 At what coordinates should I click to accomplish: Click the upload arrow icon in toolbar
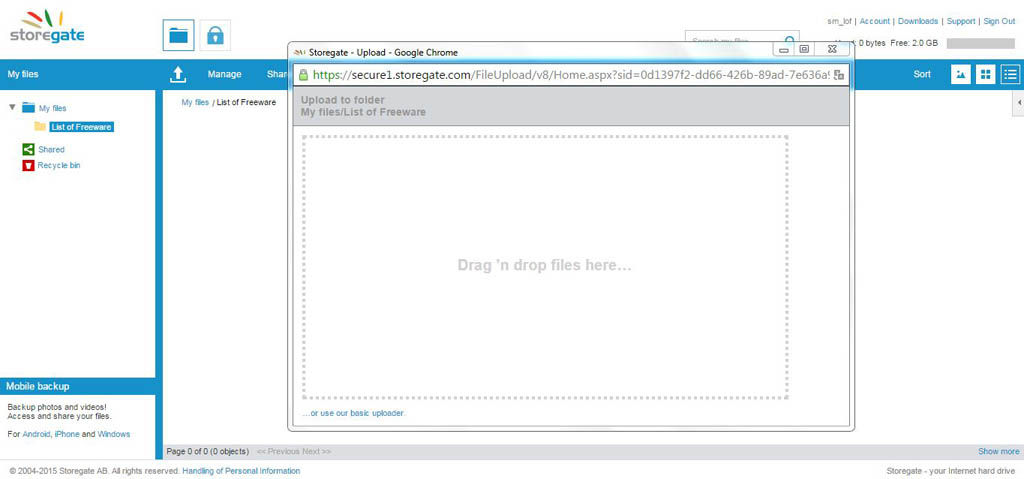[178, 74]
